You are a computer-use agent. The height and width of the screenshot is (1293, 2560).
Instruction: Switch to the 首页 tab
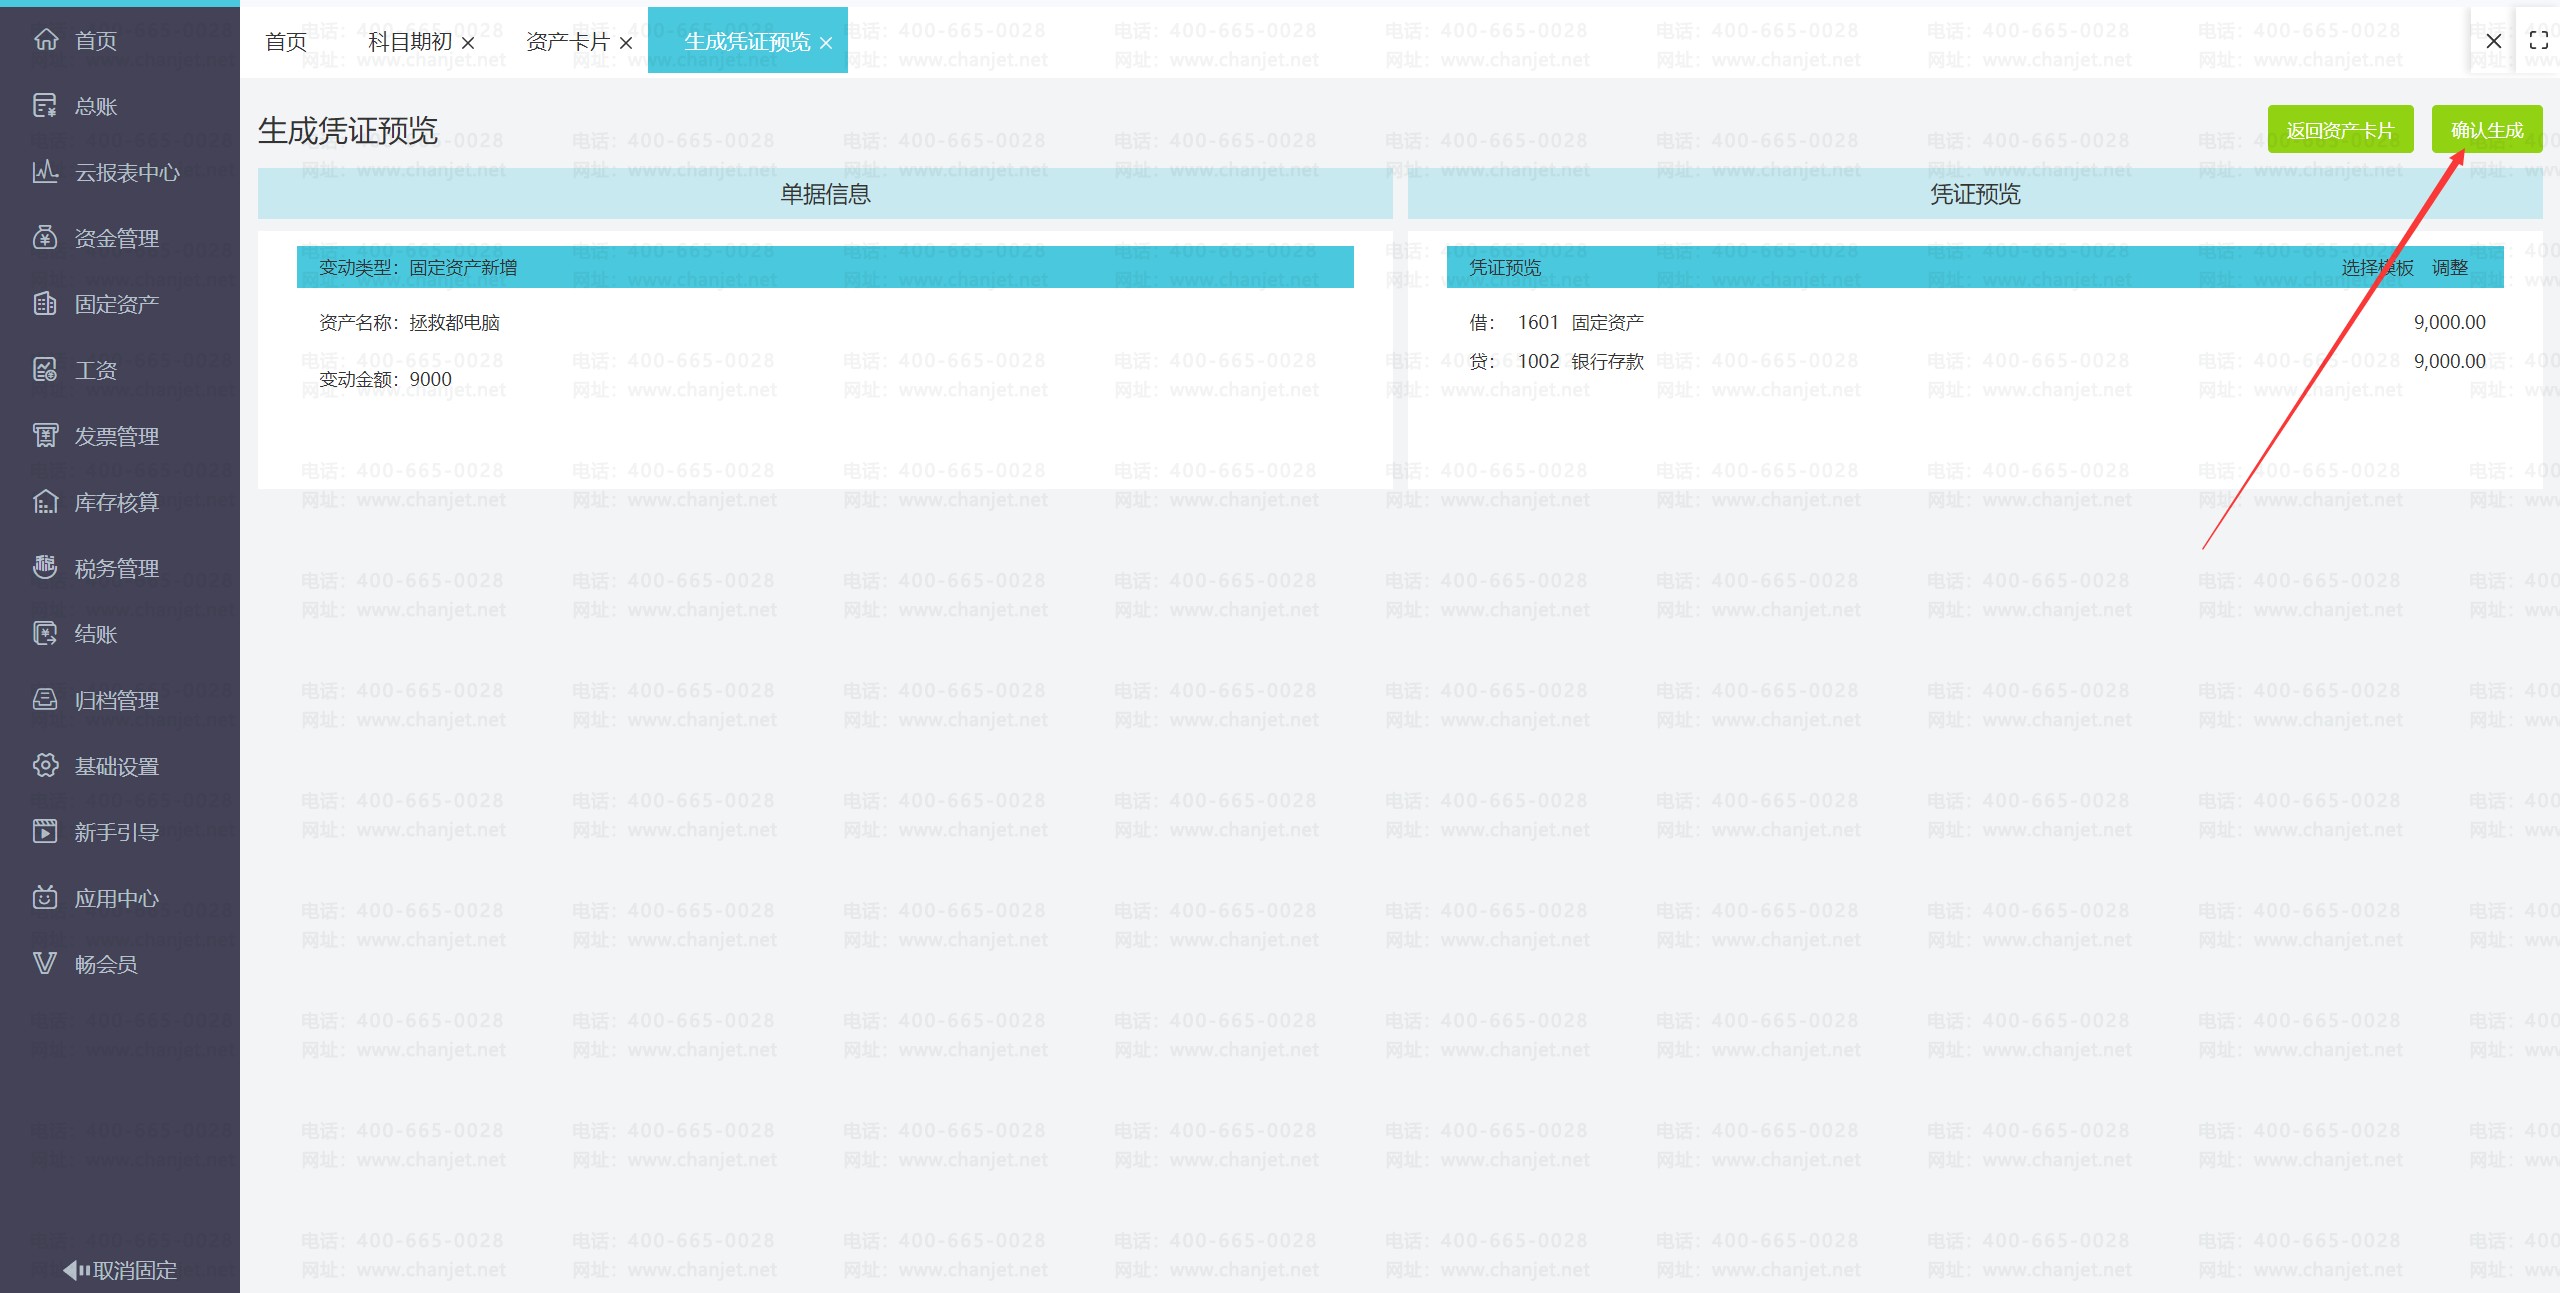point(286,42)
